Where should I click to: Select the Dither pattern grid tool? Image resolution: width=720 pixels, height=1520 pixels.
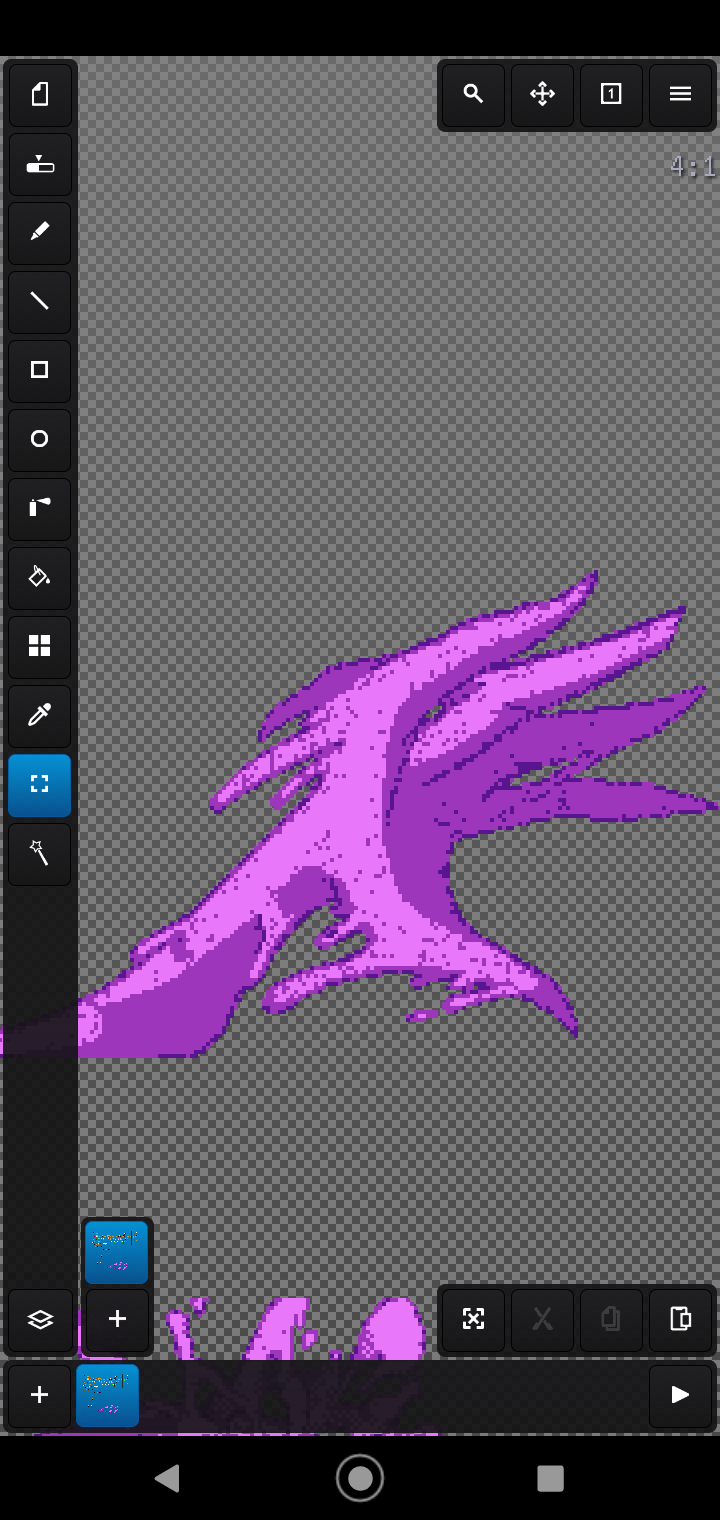(x=40, y=647)
